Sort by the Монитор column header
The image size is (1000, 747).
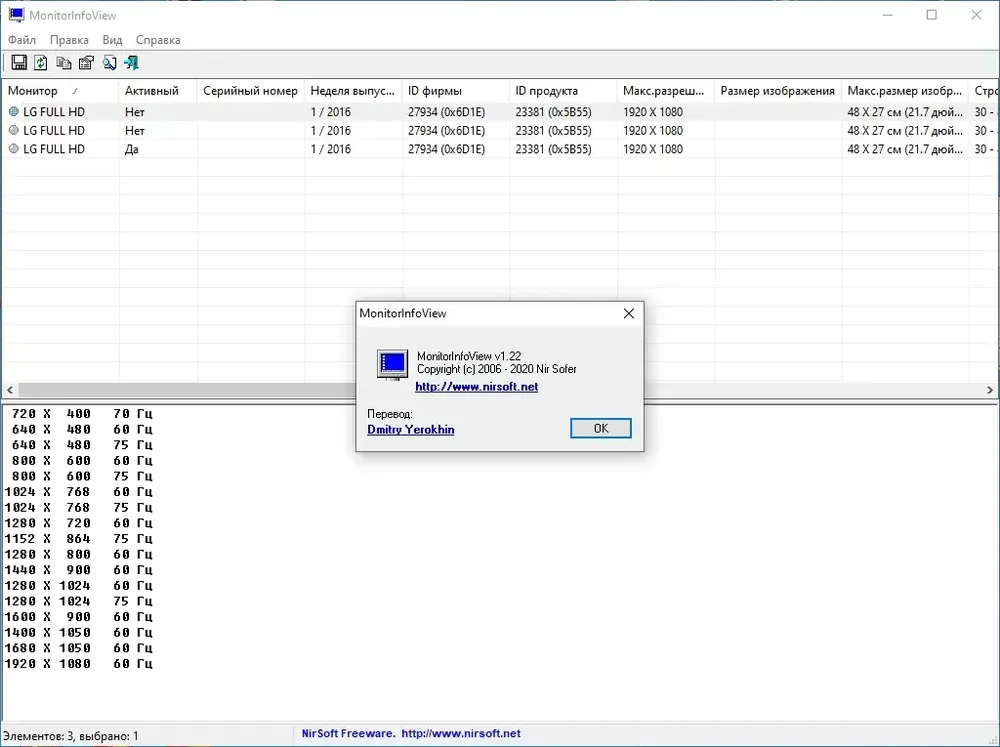[x=61, y=91]
